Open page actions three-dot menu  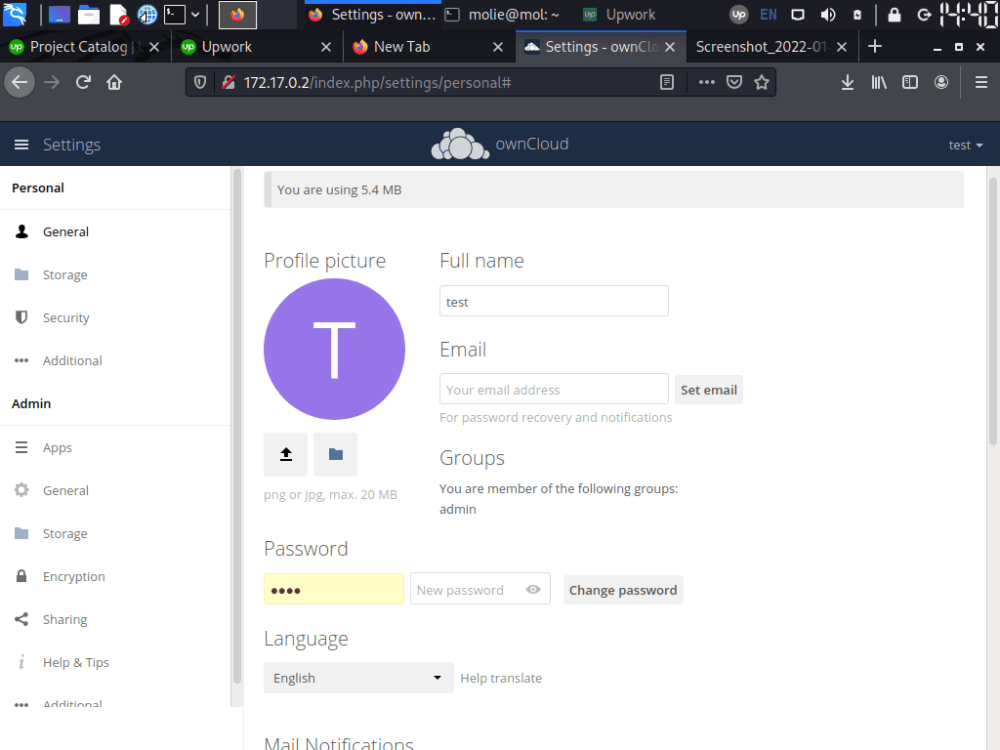707,82
